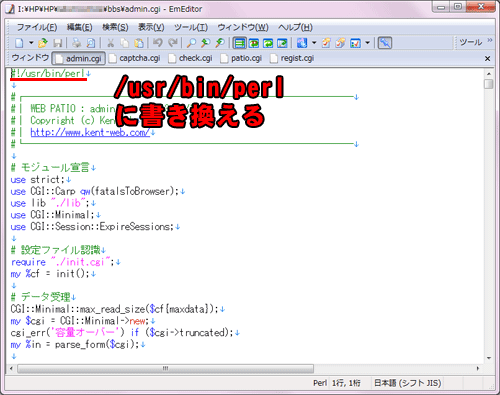Viewport: 500px width, 395px height.
Task: Click the EmEditor title bar icon
Action: point(11,9)
